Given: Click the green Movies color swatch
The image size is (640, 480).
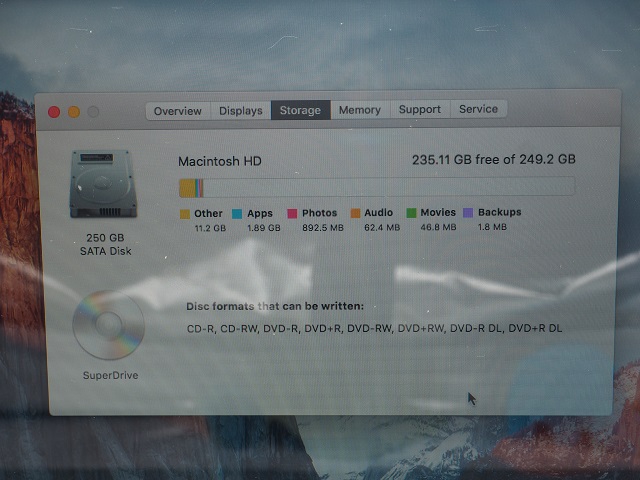Looking at the screenshot, I should (x=411, y=213).
